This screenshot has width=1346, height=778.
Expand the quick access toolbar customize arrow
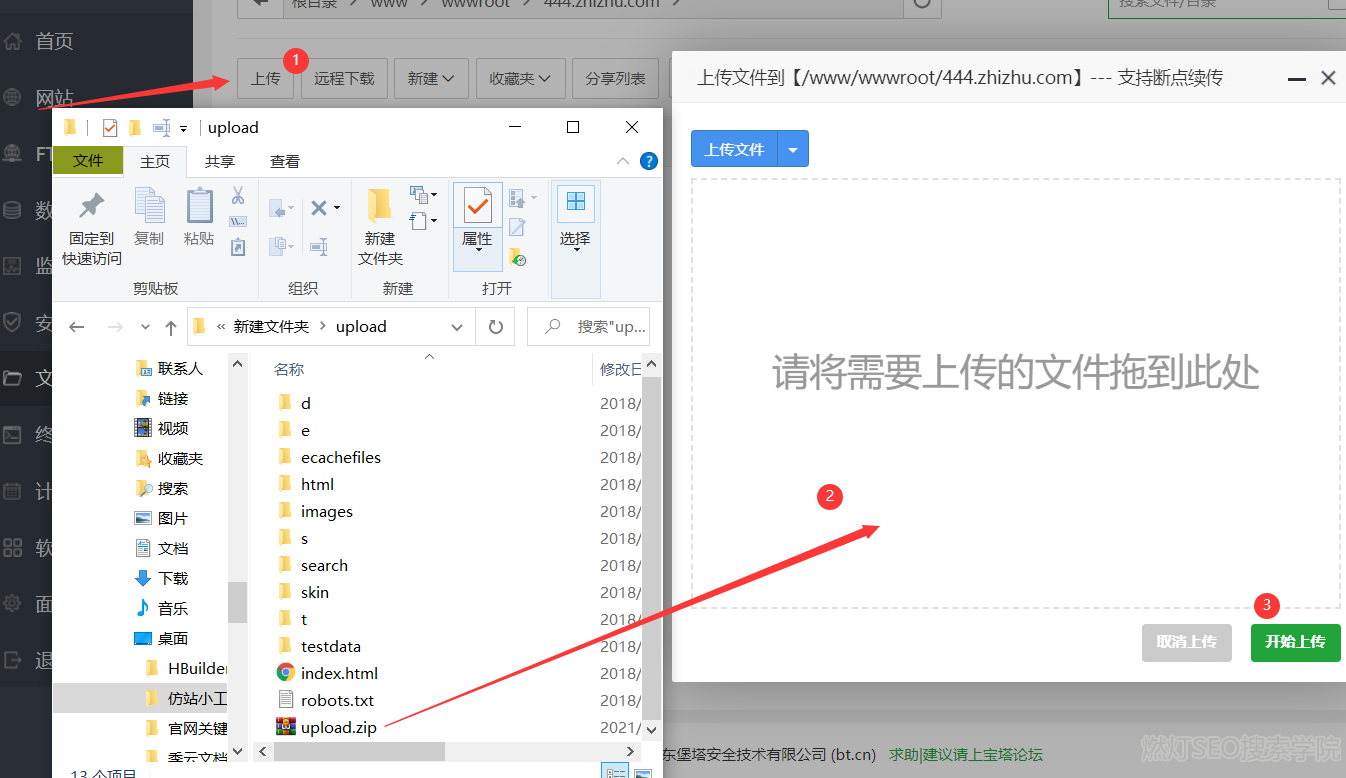pos(184,128)
